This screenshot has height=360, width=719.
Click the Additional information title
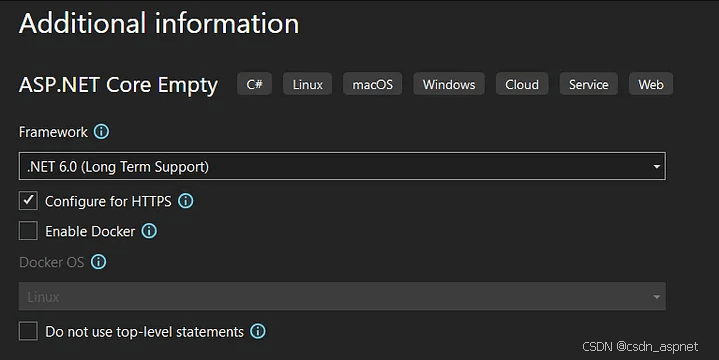pos(159,23)
